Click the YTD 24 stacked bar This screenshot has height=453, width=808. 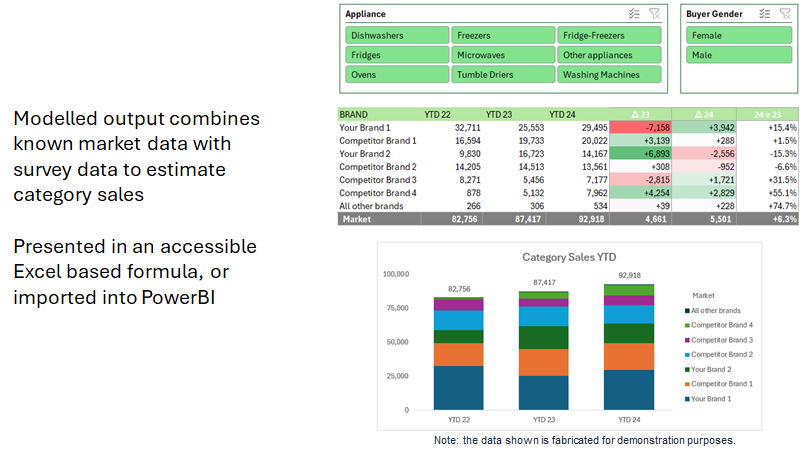coord(629,347)
